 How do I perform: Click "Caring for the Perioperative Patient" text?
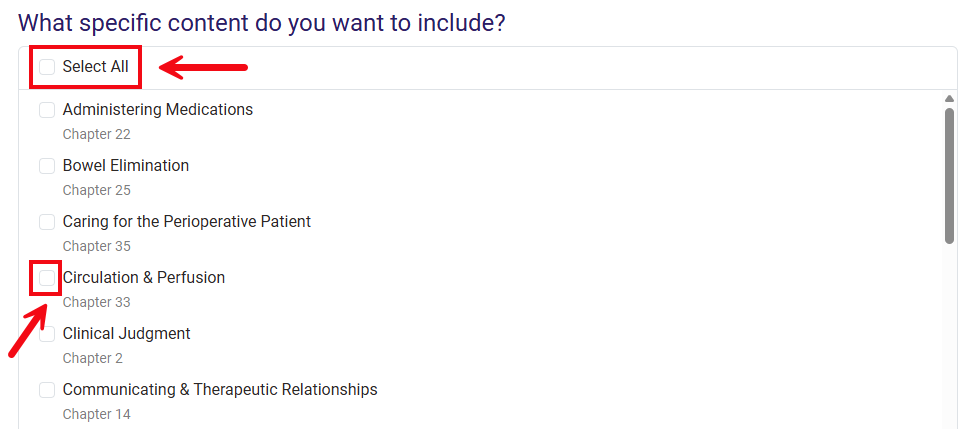pyautogui.click(x=186, y=222)
